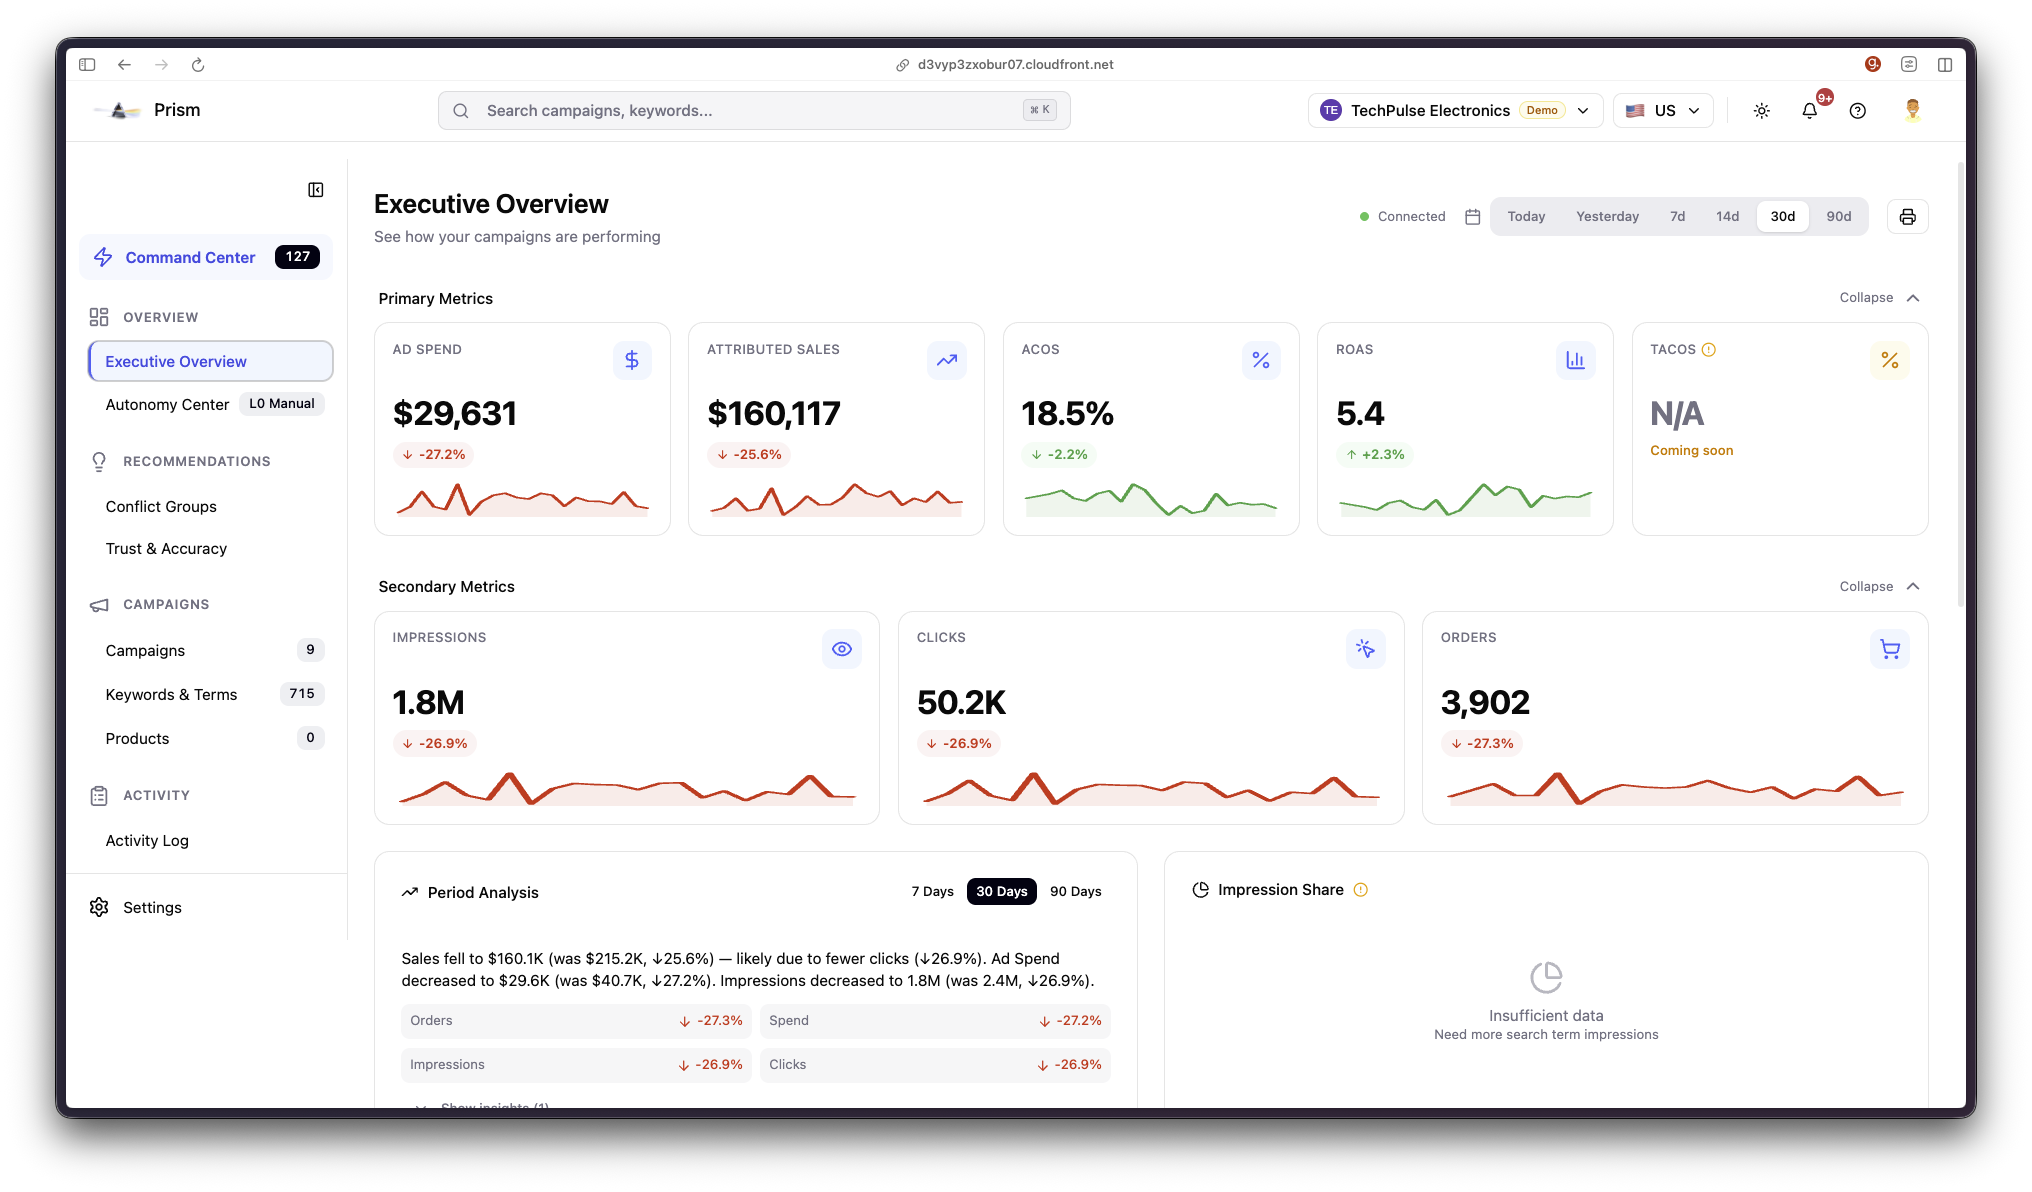2032x1192 pixels.
Task: Select the 90d date range
Action: coord(1838,217)
